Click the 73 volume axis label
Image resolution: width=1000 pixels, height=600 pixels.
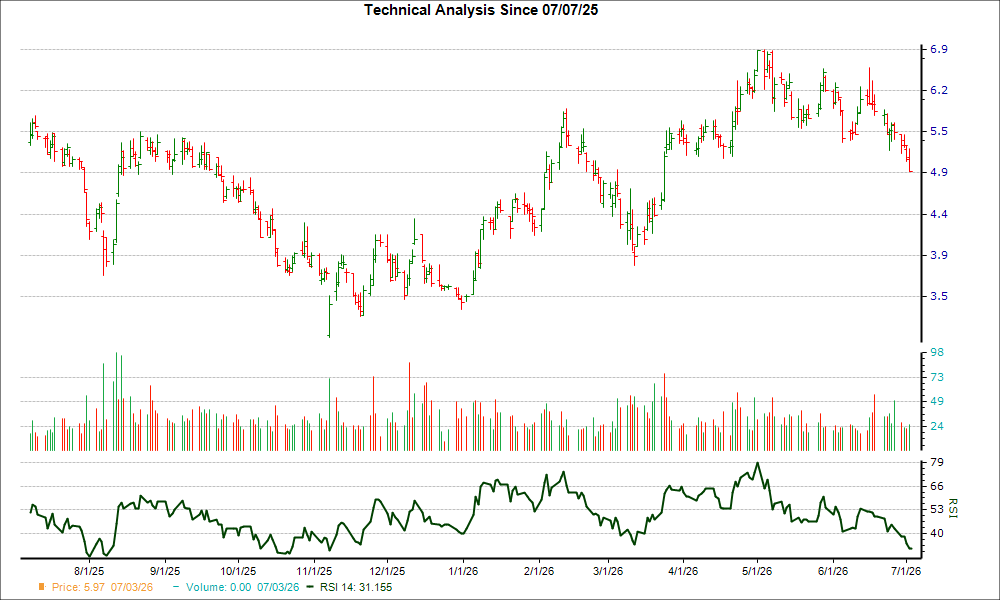click(x=937, y=377)
